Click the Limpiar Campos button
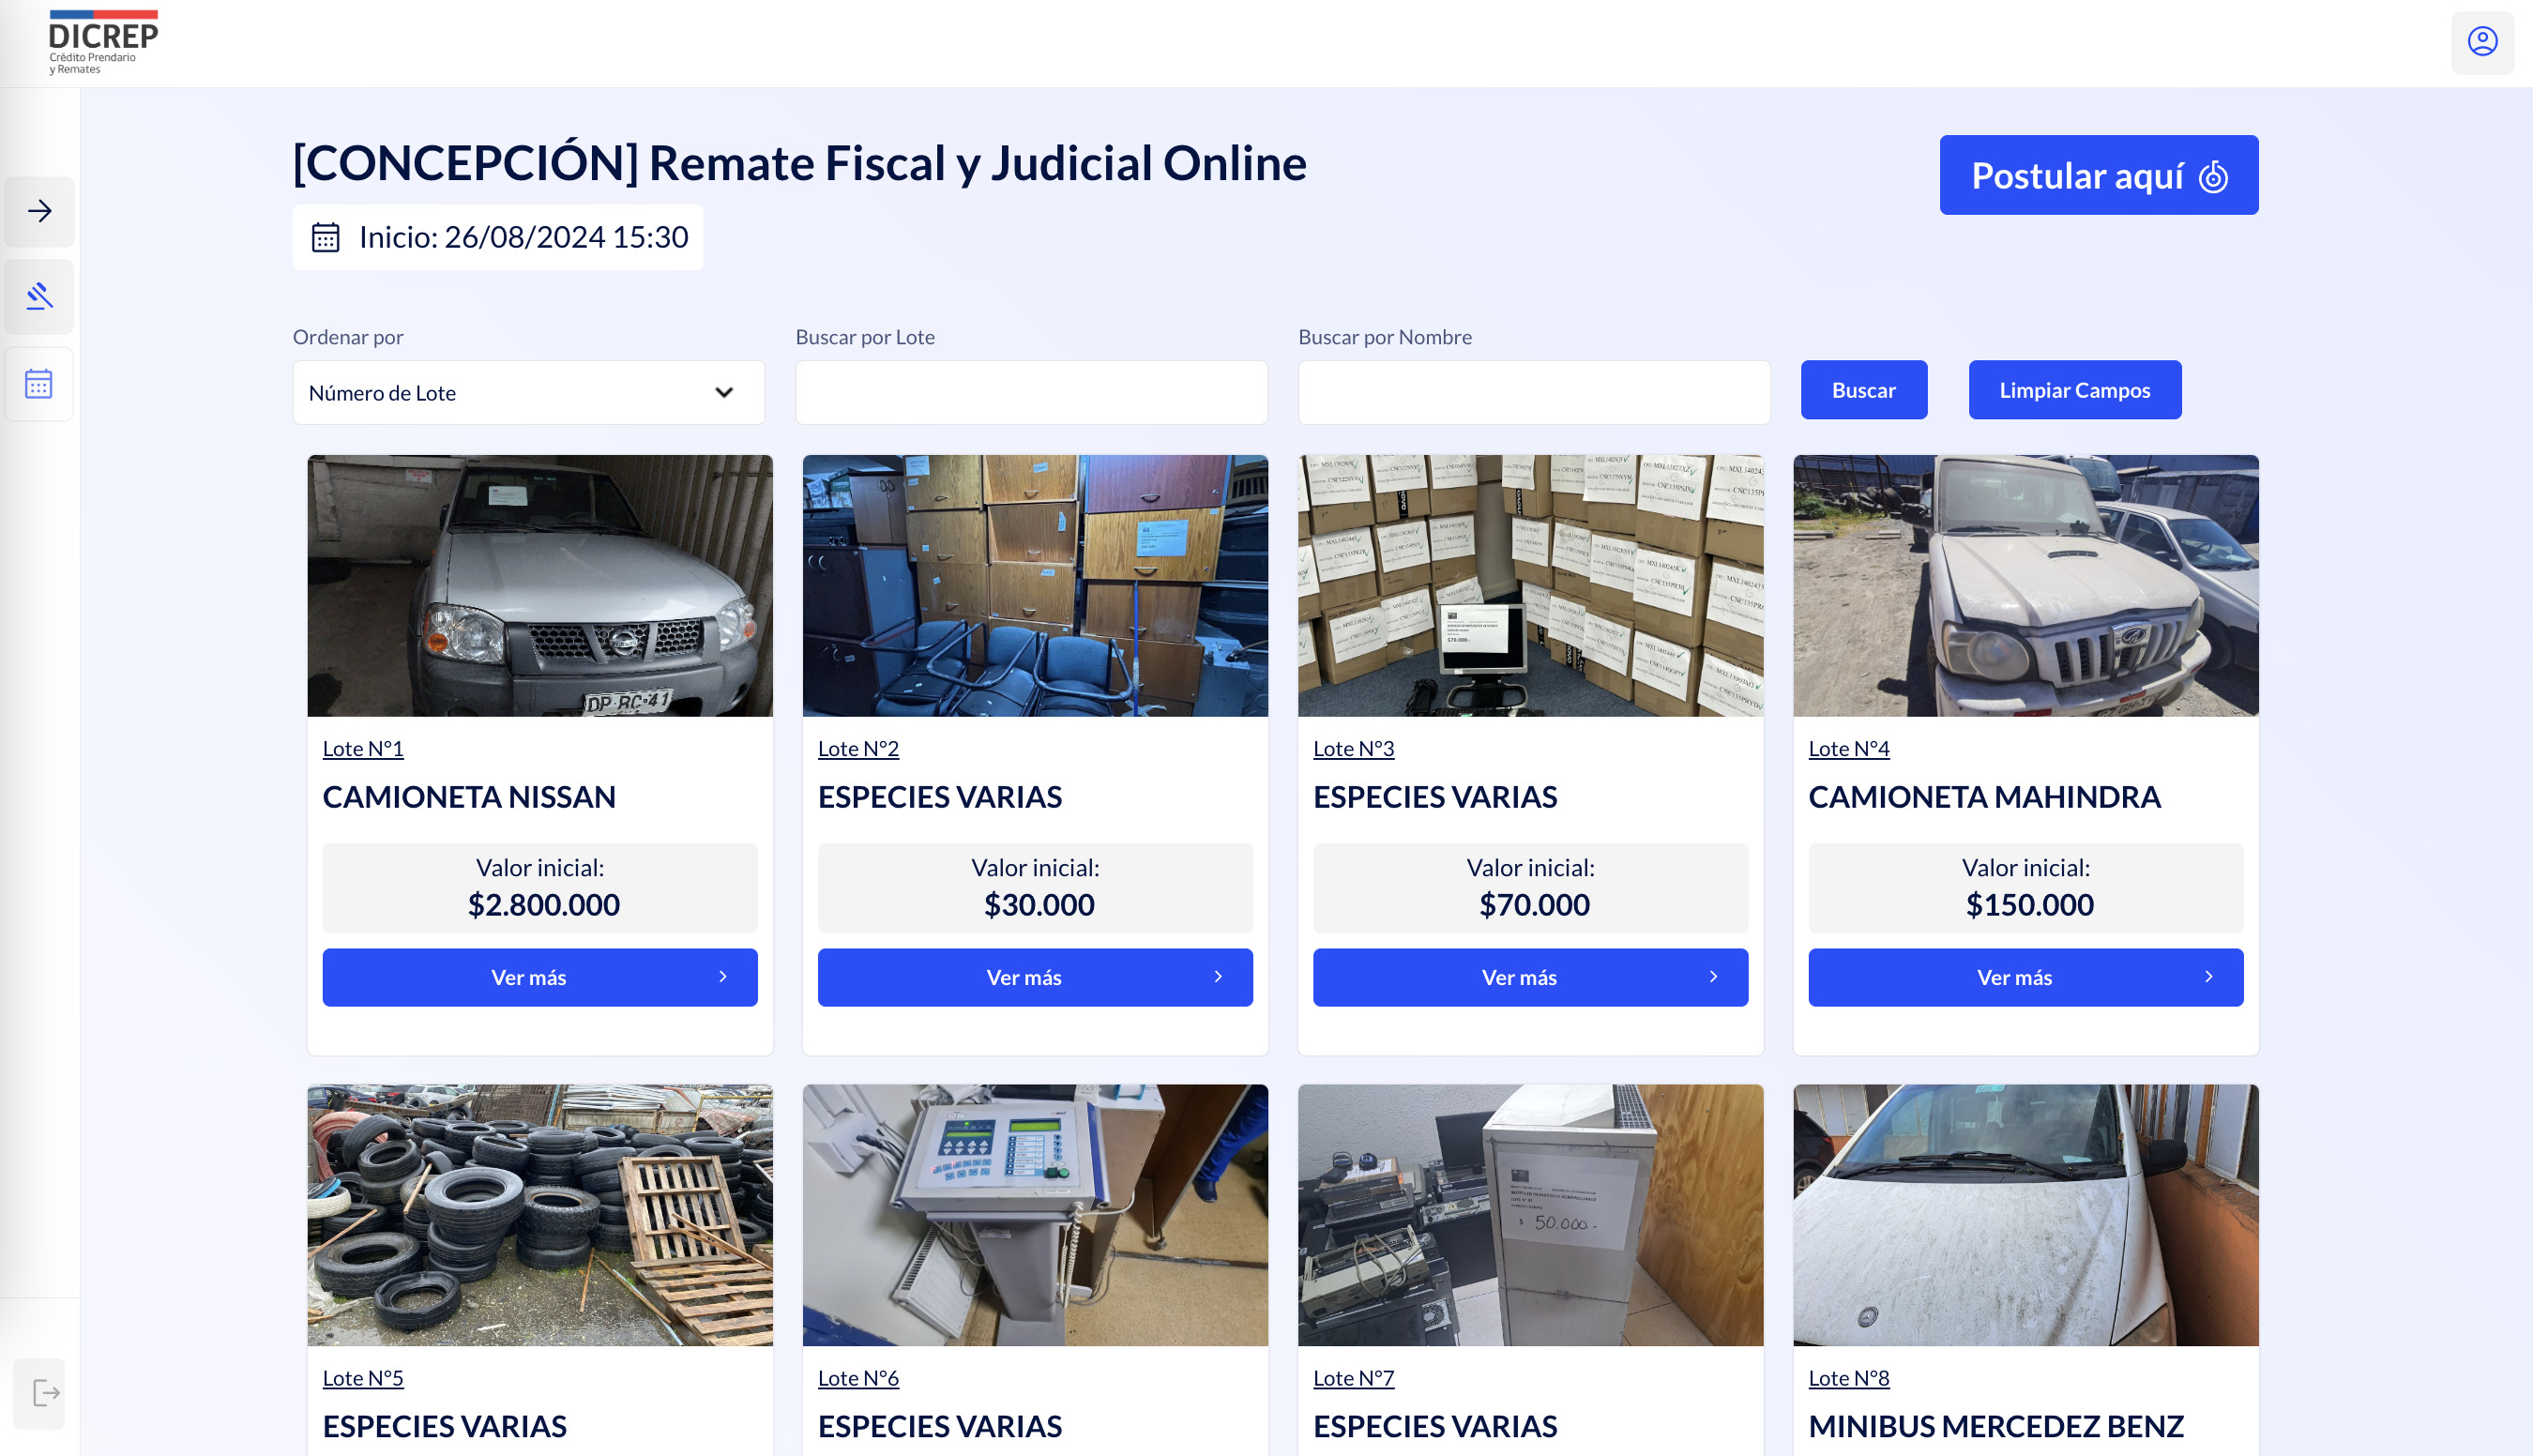Screen dimensions: 2533x1456 point(2075,390)
